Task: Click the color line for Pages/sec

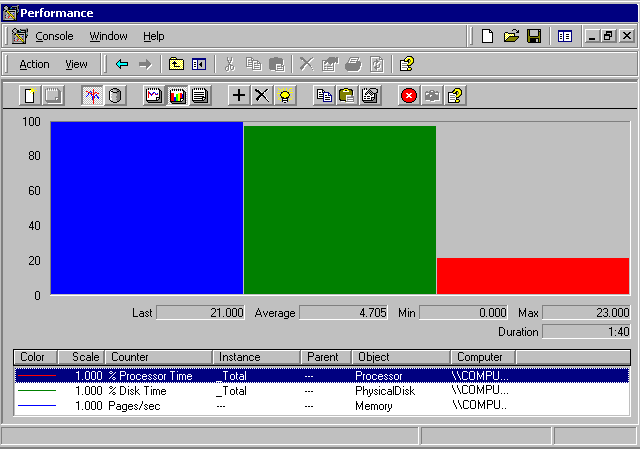Action: coord(37,407)
